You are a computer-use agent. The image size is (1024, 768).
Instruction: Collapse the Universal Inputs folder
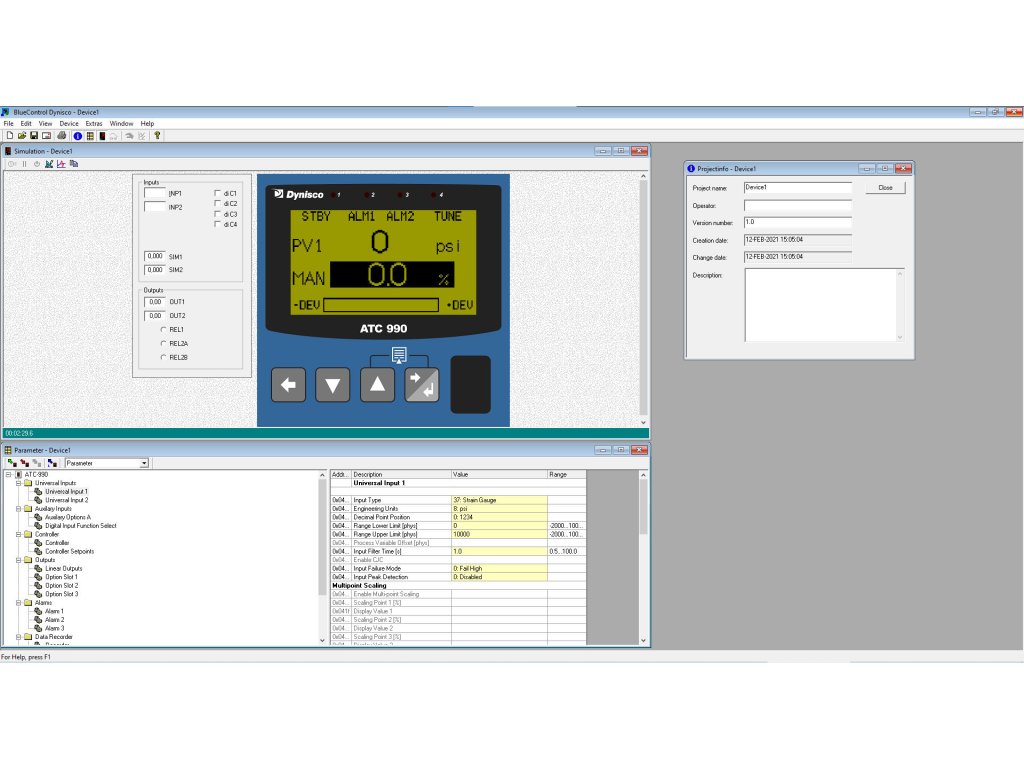[18, 483]
